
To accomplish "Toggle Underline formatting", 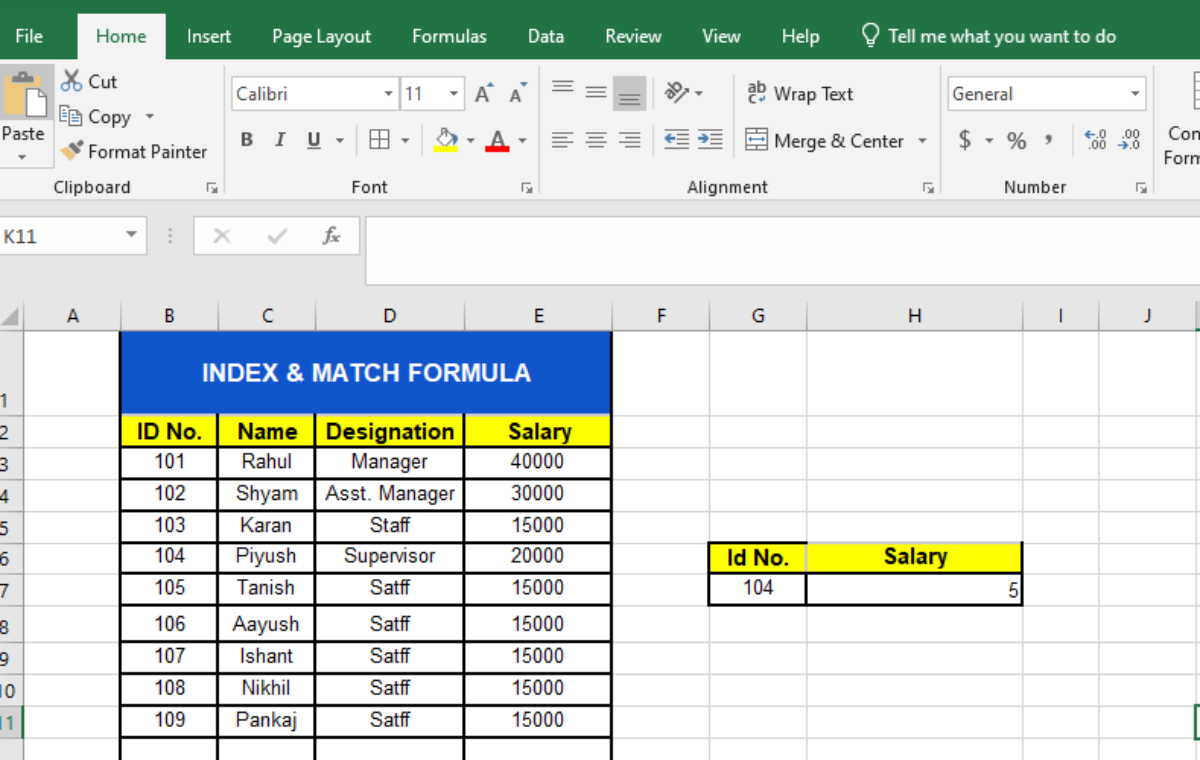I will click(x=314, y=140).
